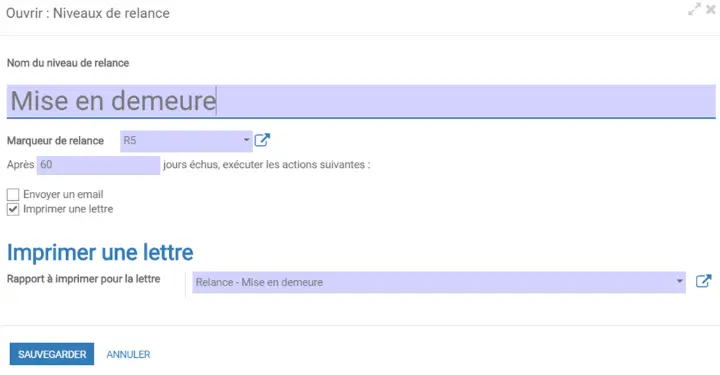Click the Imprimer une lettre section heading
This screenshot has width=720, height=375.
tap(100, 252)
